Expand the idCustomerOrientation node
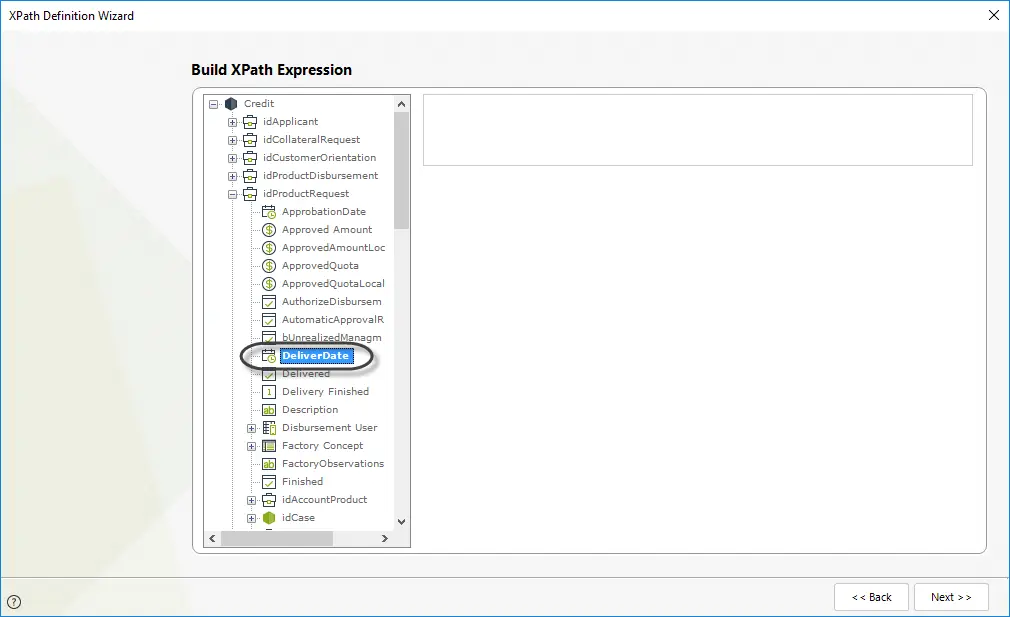The height and width of the screenshot is (617, 1010). (x=233, y=158)
